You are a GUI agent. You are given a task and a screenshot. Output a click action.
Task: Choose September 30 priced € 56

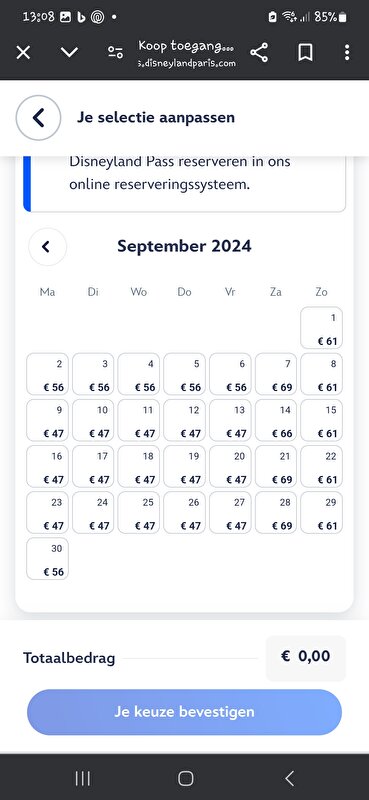[x=47, y=559]
